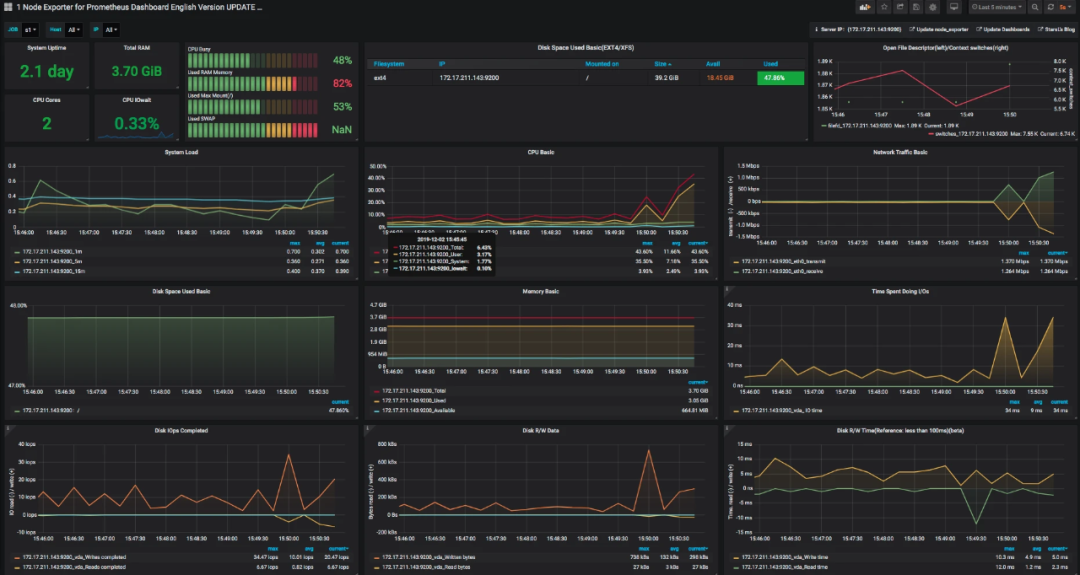Refresh the dashboard now
This screenshot has width=1080, height=575.
(x=1050, y=7)
